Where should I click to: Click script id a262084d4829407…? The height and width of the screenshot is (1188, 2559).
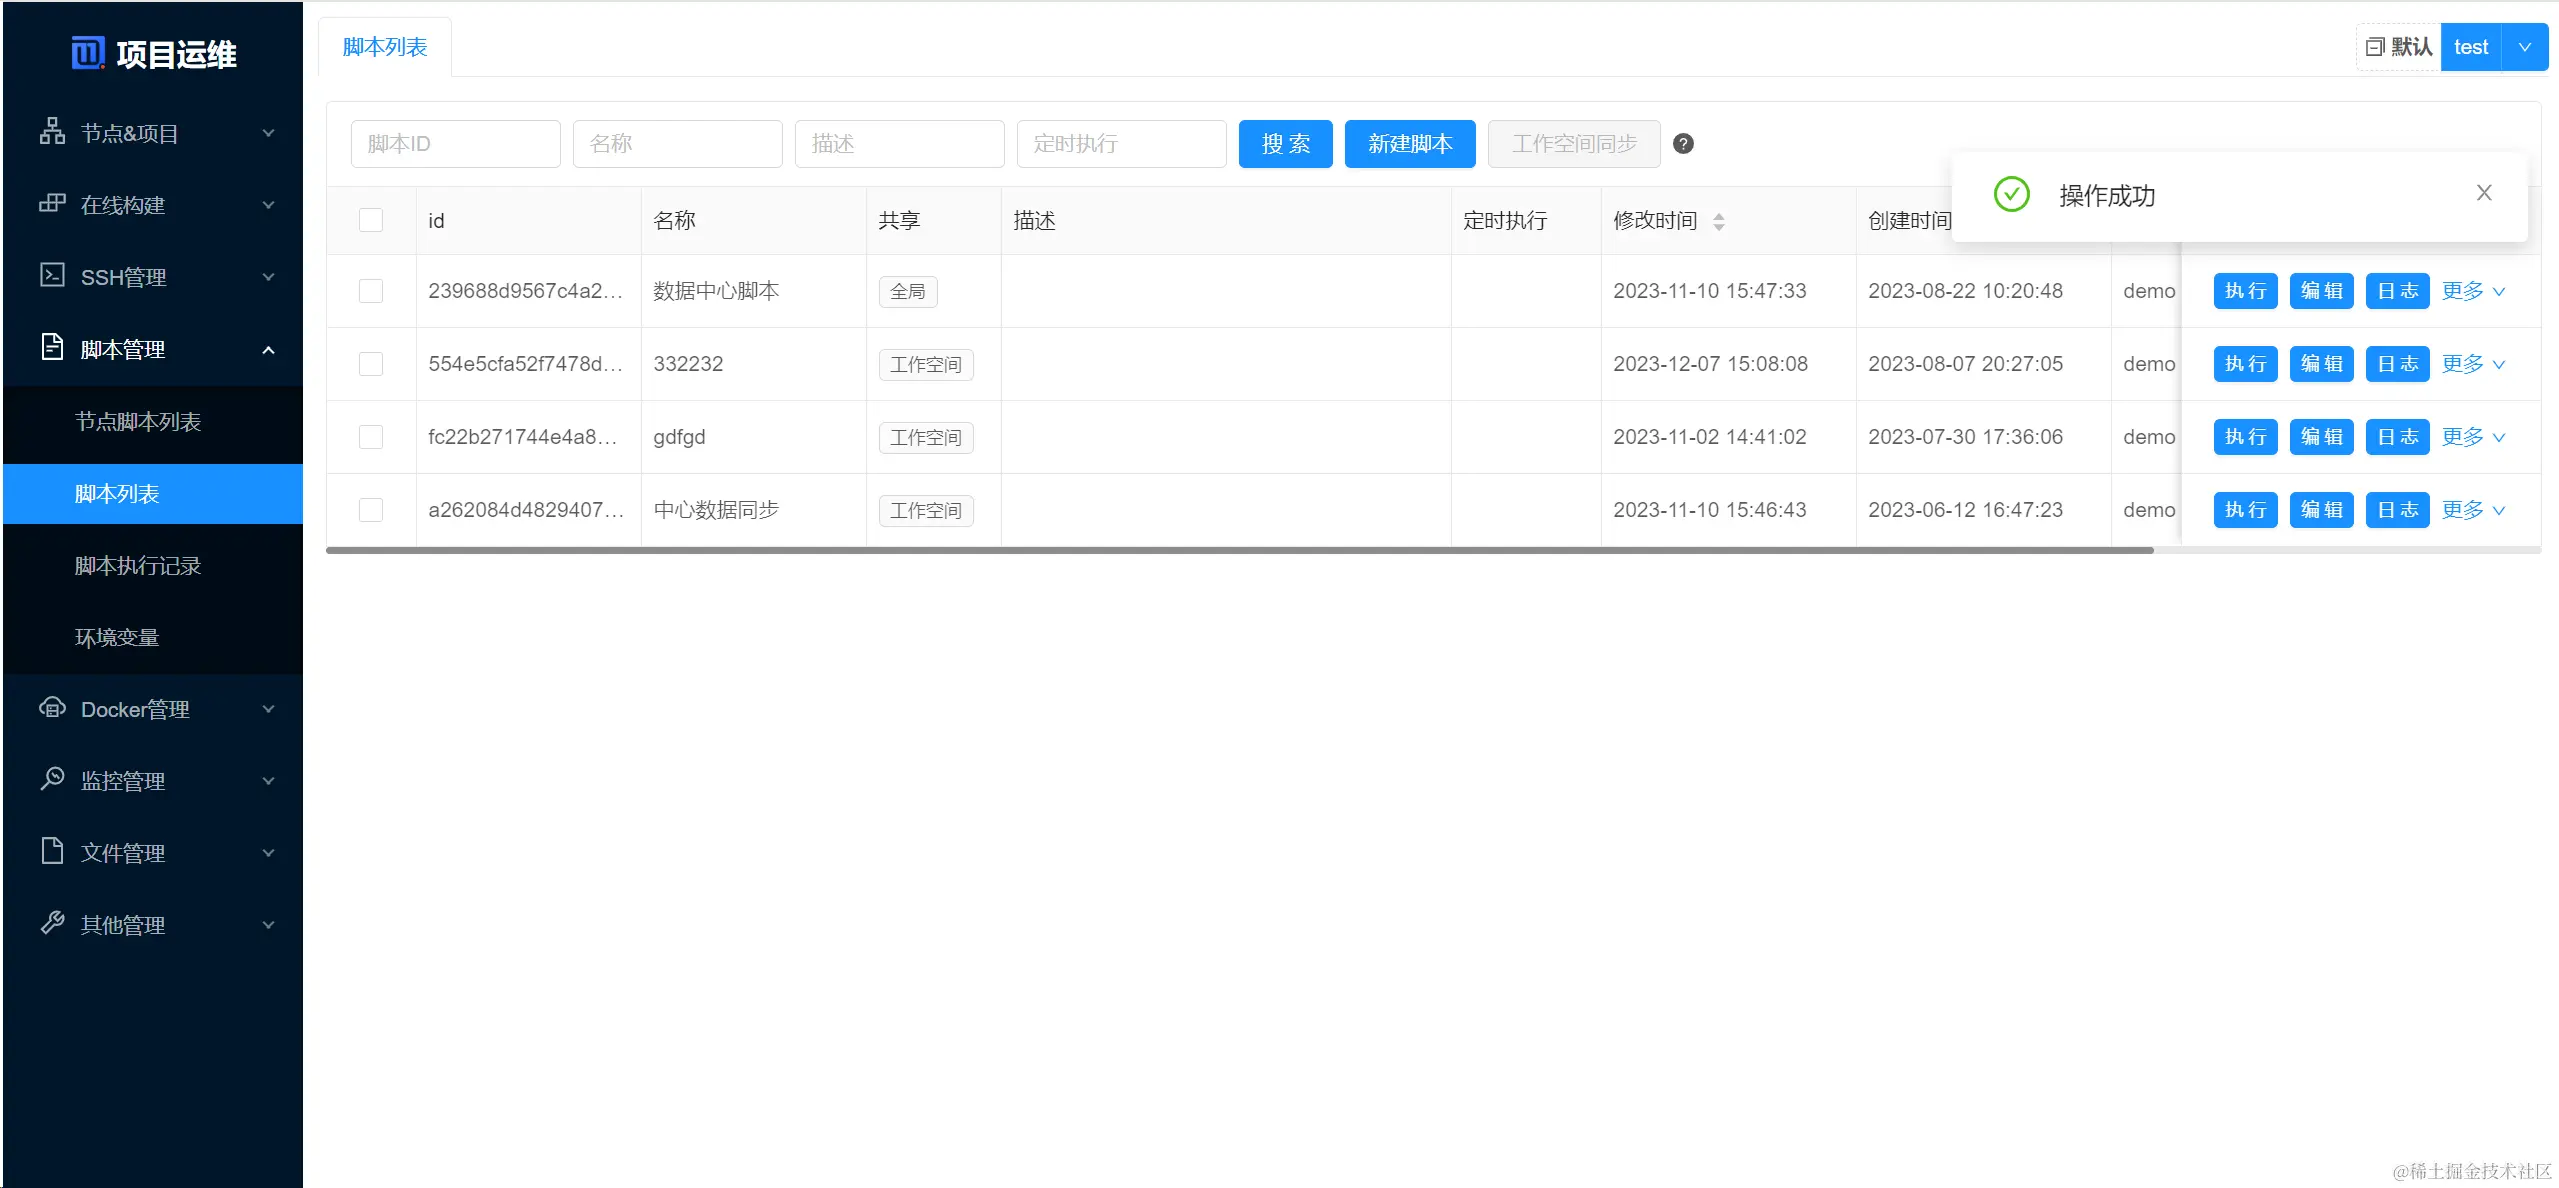pos(526,510)
